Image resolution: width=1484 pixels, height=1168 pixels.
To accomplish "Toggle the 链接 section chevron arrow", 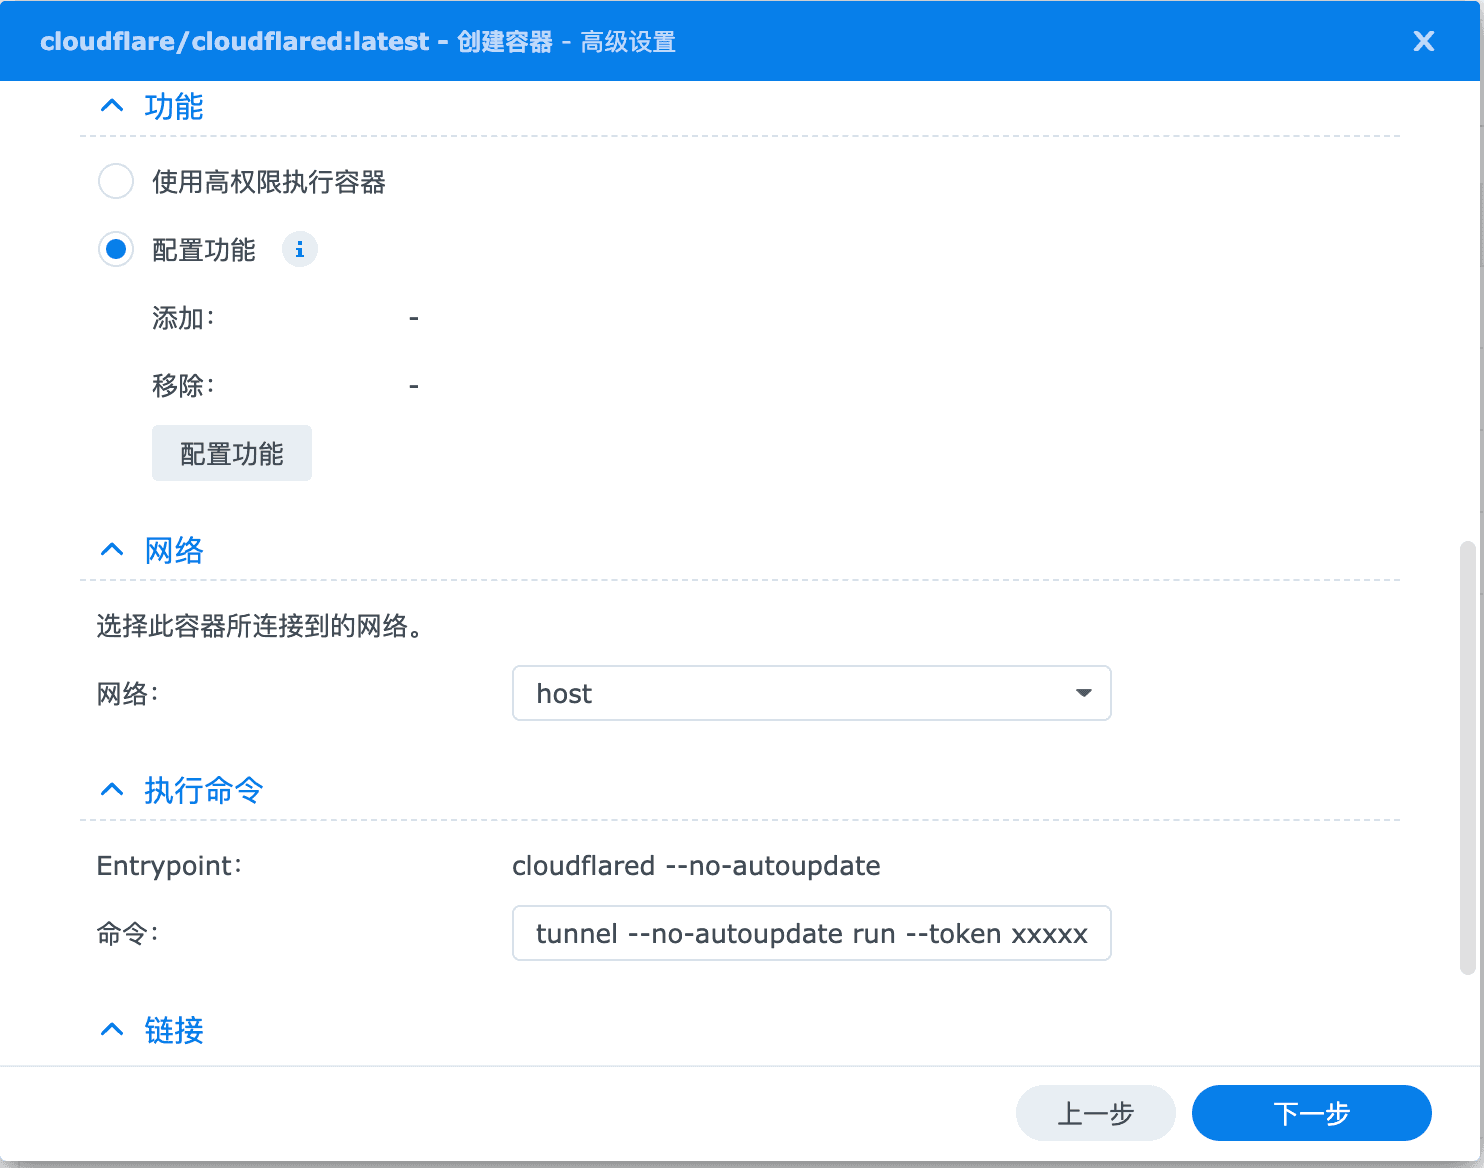I will 112,1030.
